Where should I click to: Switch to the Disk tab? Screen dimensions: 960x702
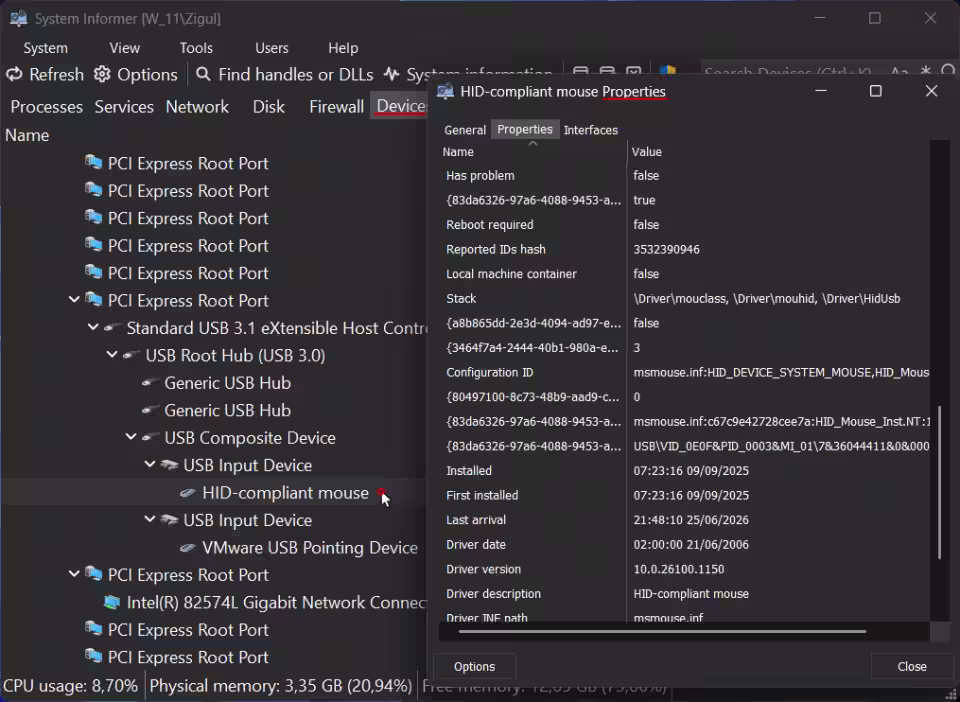click(x=268, y=106)
